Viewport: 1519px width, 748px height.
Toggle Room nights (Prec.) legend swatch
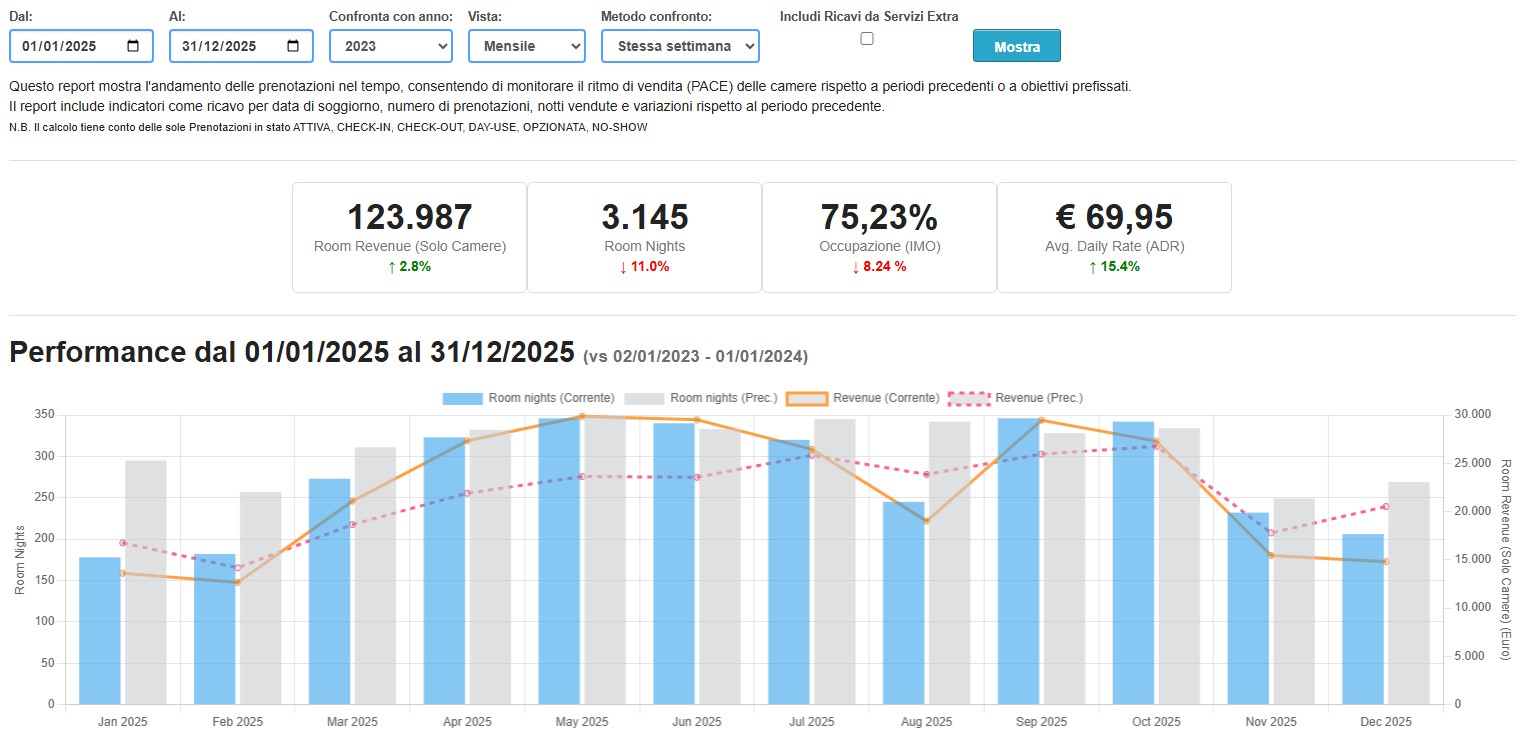click(x=644, y=398)
